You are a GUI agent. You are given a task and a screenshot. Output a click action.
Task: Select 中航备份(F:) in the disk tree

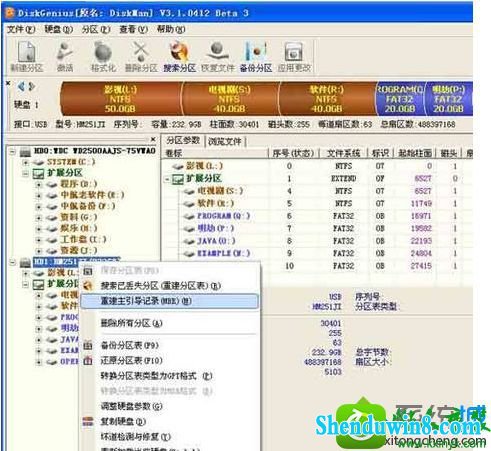click(x=88, y=206)
